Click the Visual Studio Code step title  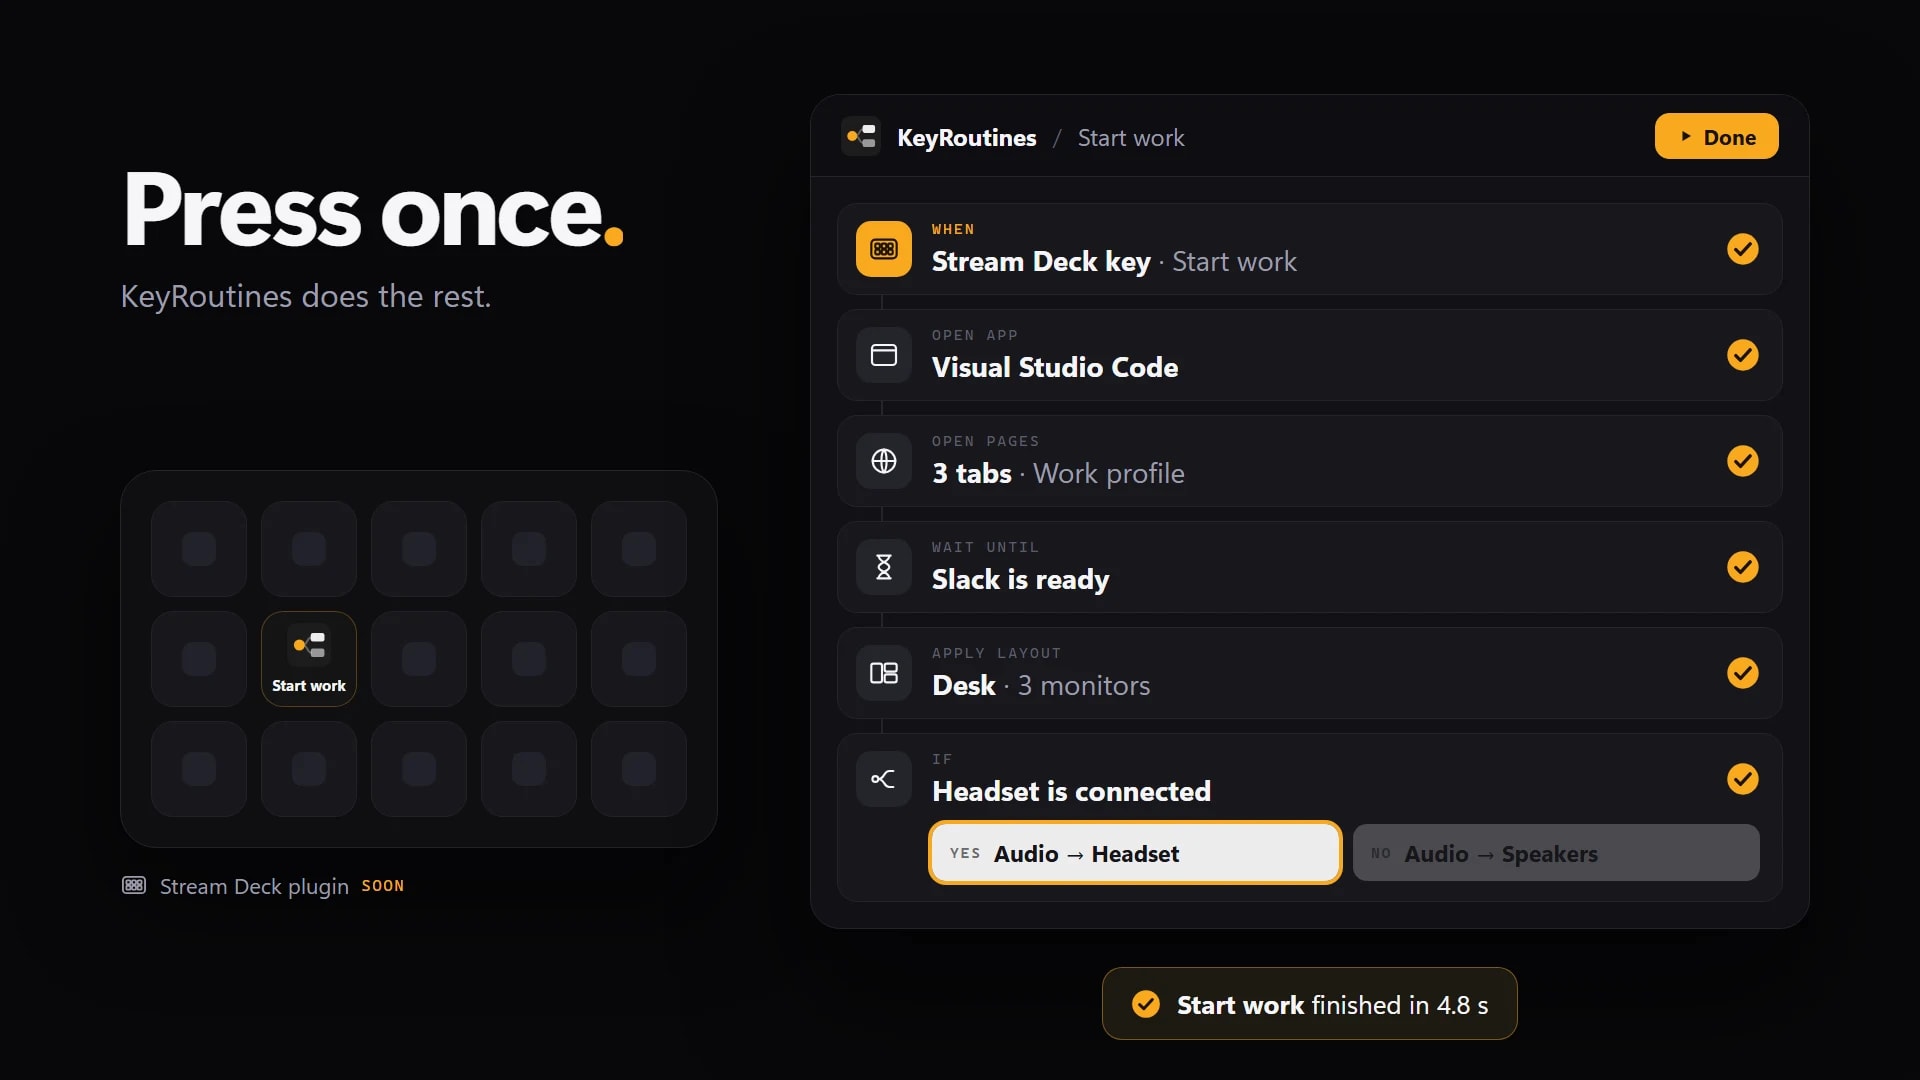(1055, 367)
